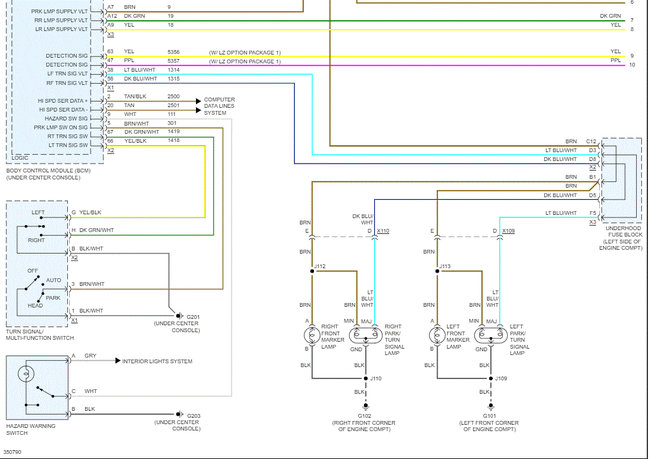Image resolution: width=650 pixels, height=459 pixels.
Task: Click the Body Control Module (BCM) label
Action: [x=48, y=174]
